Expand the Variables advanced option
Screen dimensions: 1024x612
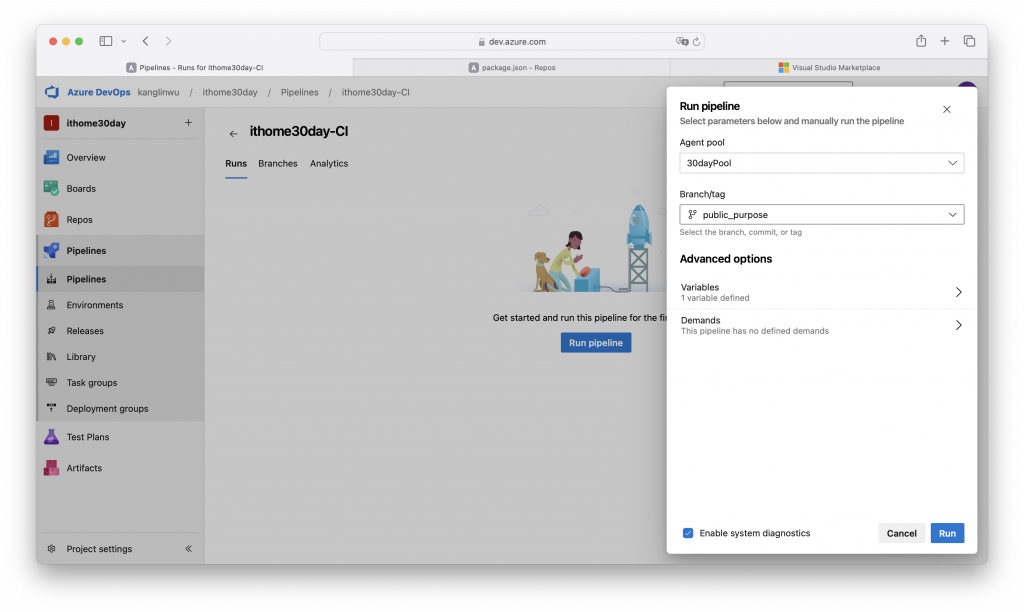tap(822, 292)
